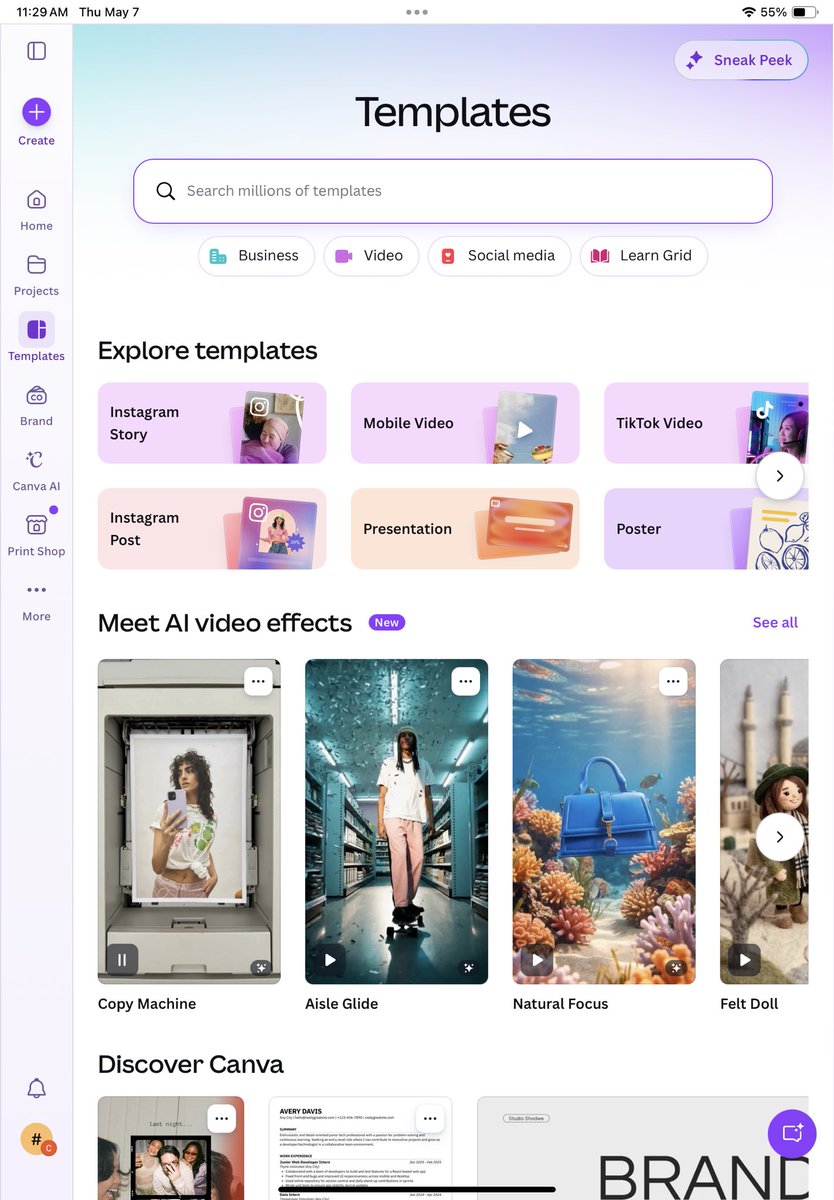
Task: Open Aisle Glide effect thumbnail
Action: [x=396, y=822]
